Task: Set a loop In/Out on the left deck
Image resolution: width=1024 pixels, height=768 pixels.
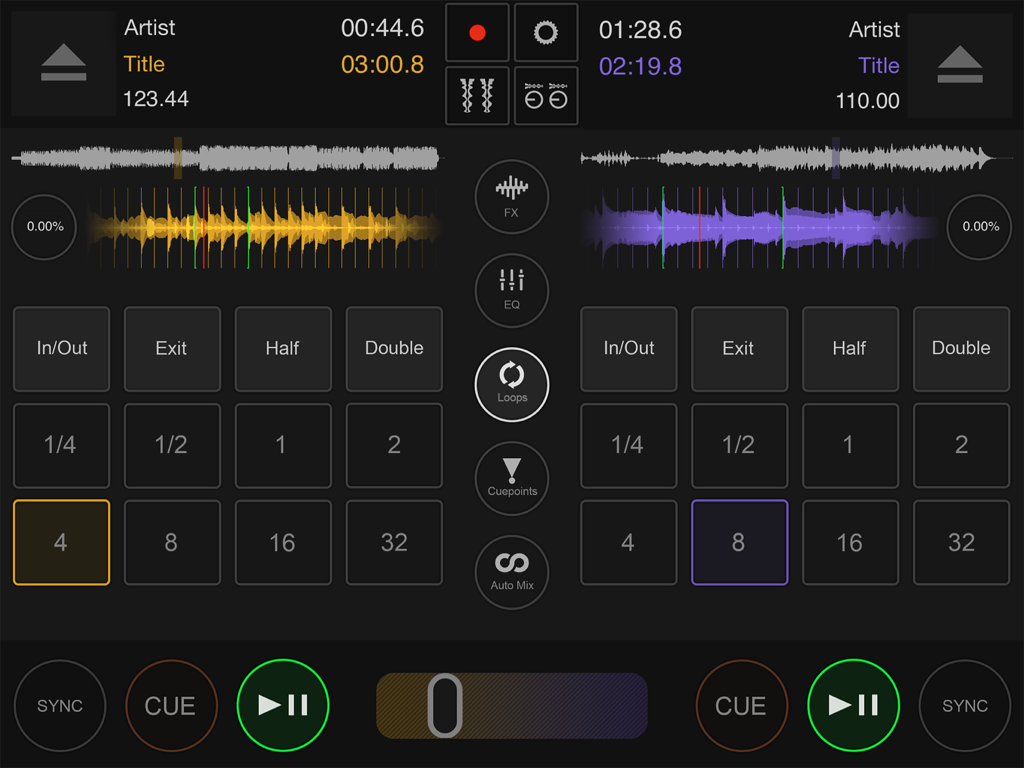Action: tap(61, 348)
